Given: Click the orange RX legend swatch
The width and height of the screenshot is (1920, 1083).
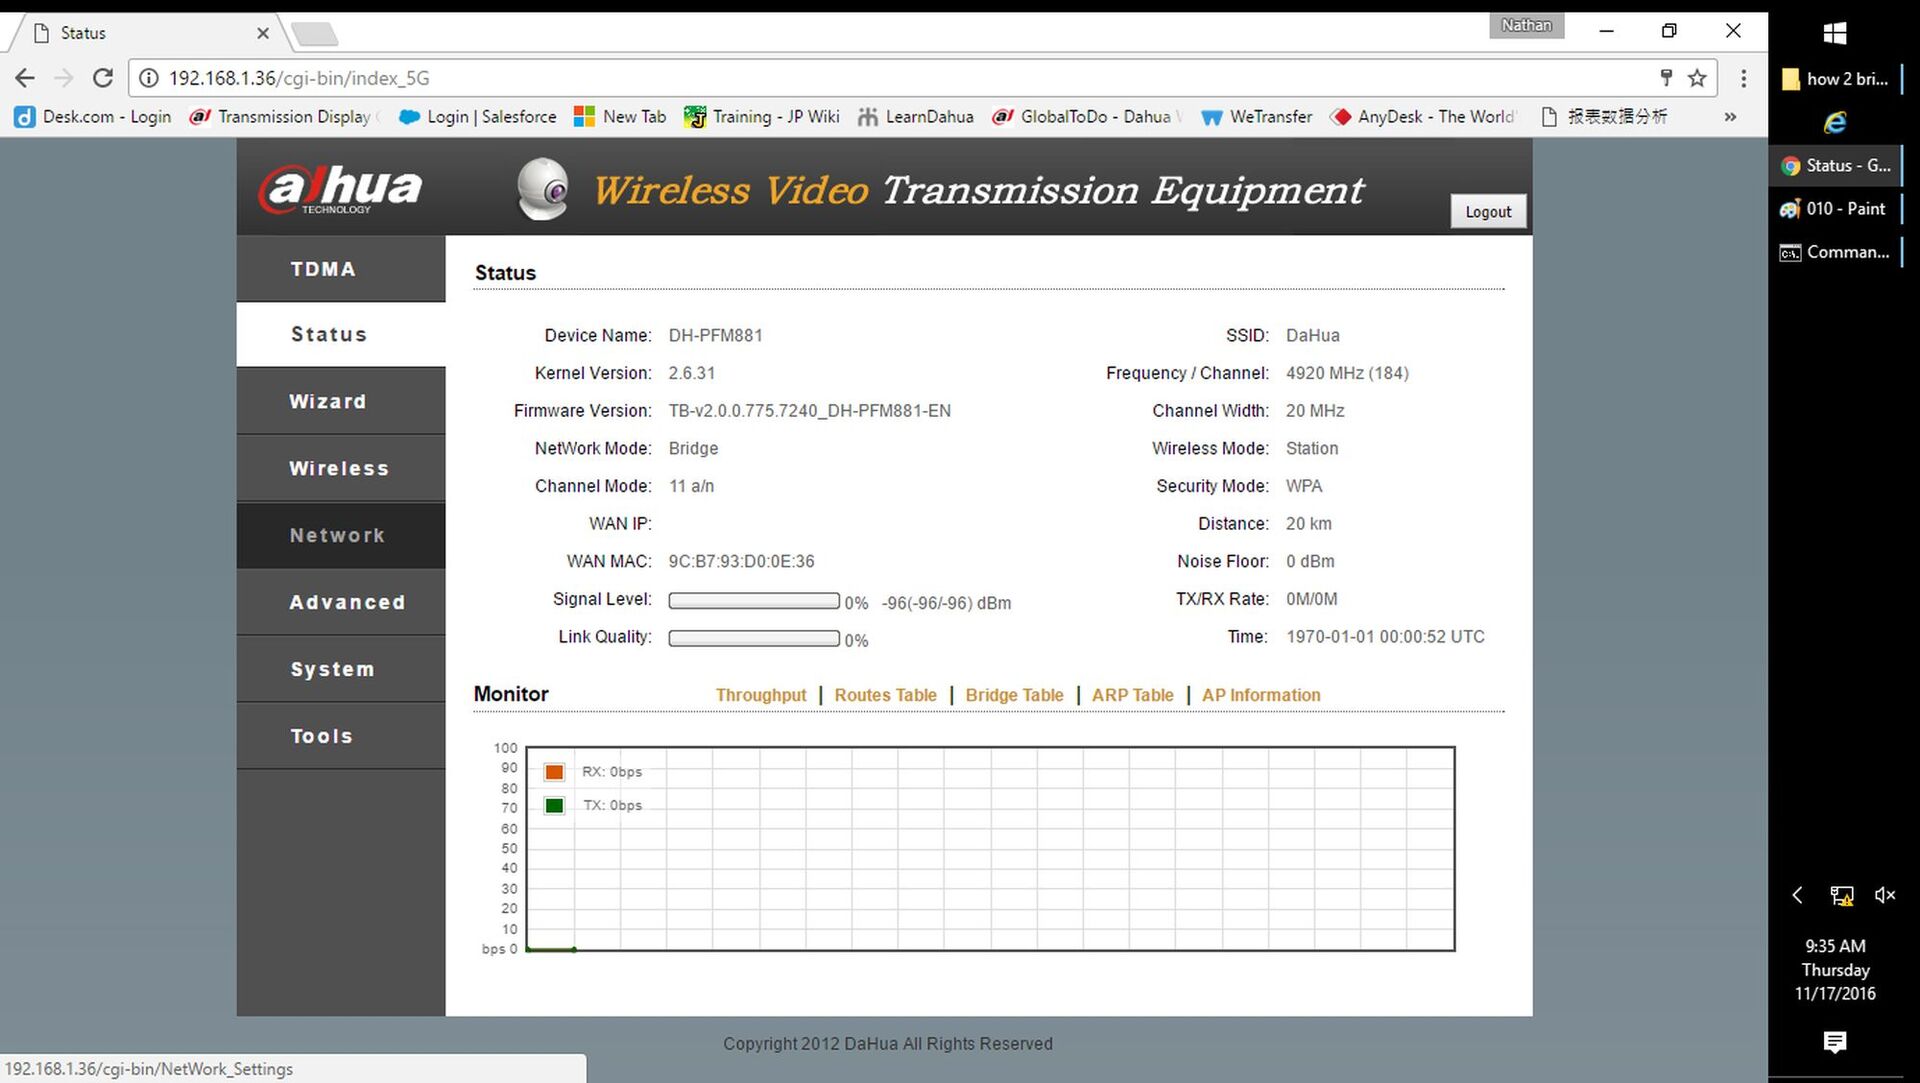Looking at the screenshot, I should pos(554,772).
